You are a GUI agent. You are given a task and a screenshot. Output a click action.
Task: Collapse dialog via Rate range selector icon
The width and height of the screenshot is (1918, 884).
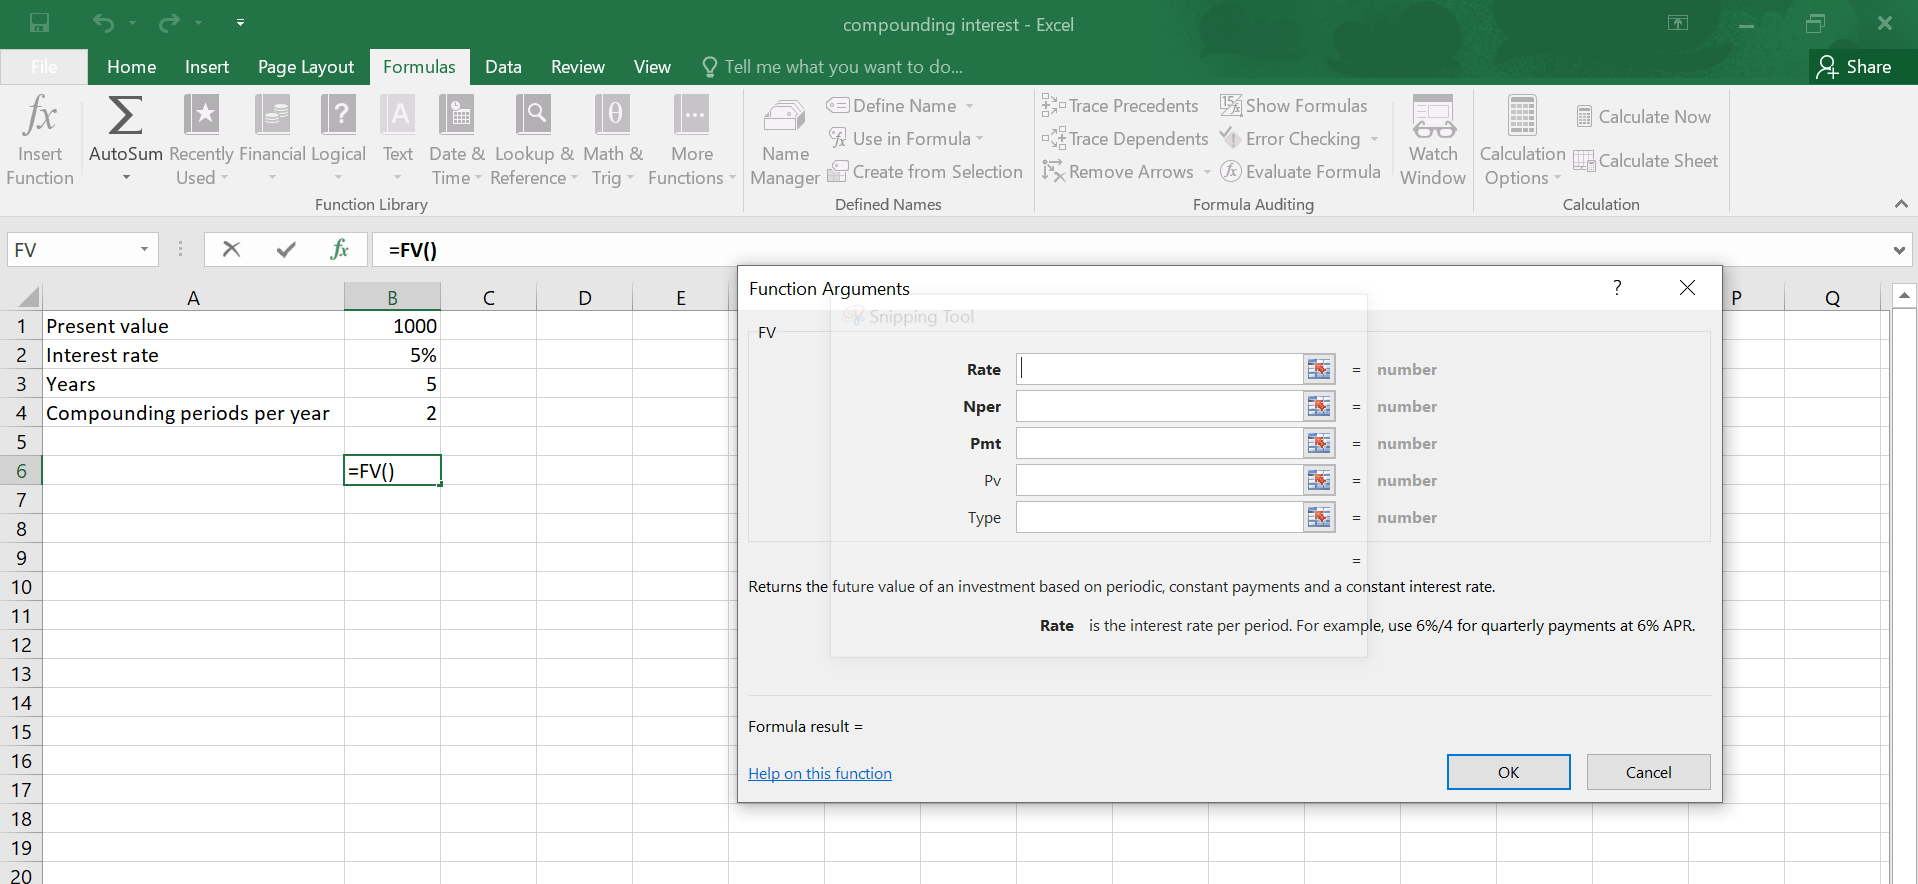[x=1319, y=369]
